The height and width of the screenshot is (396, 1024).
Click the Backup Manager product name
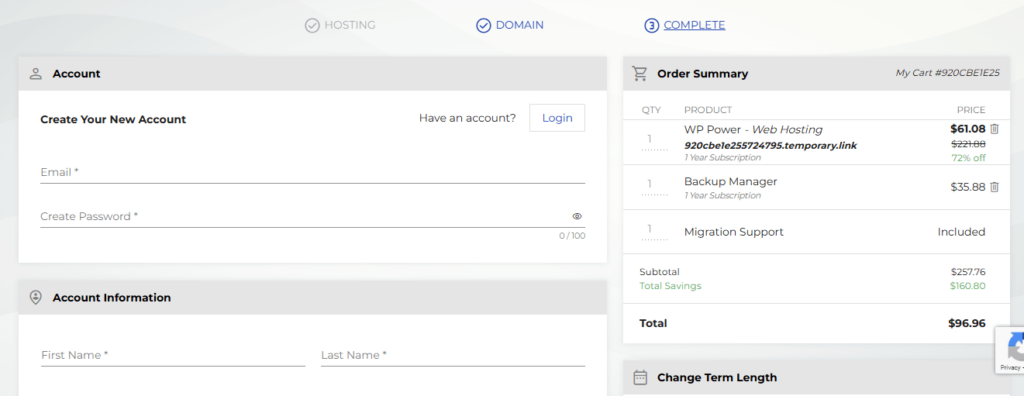[x=731, y=181]
